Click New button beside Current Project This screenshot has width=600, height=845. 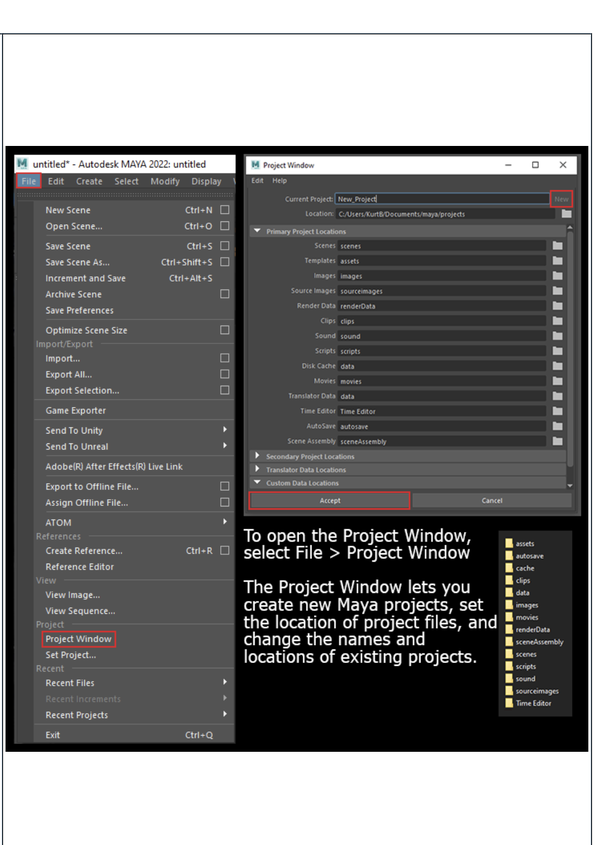point(561,199)
